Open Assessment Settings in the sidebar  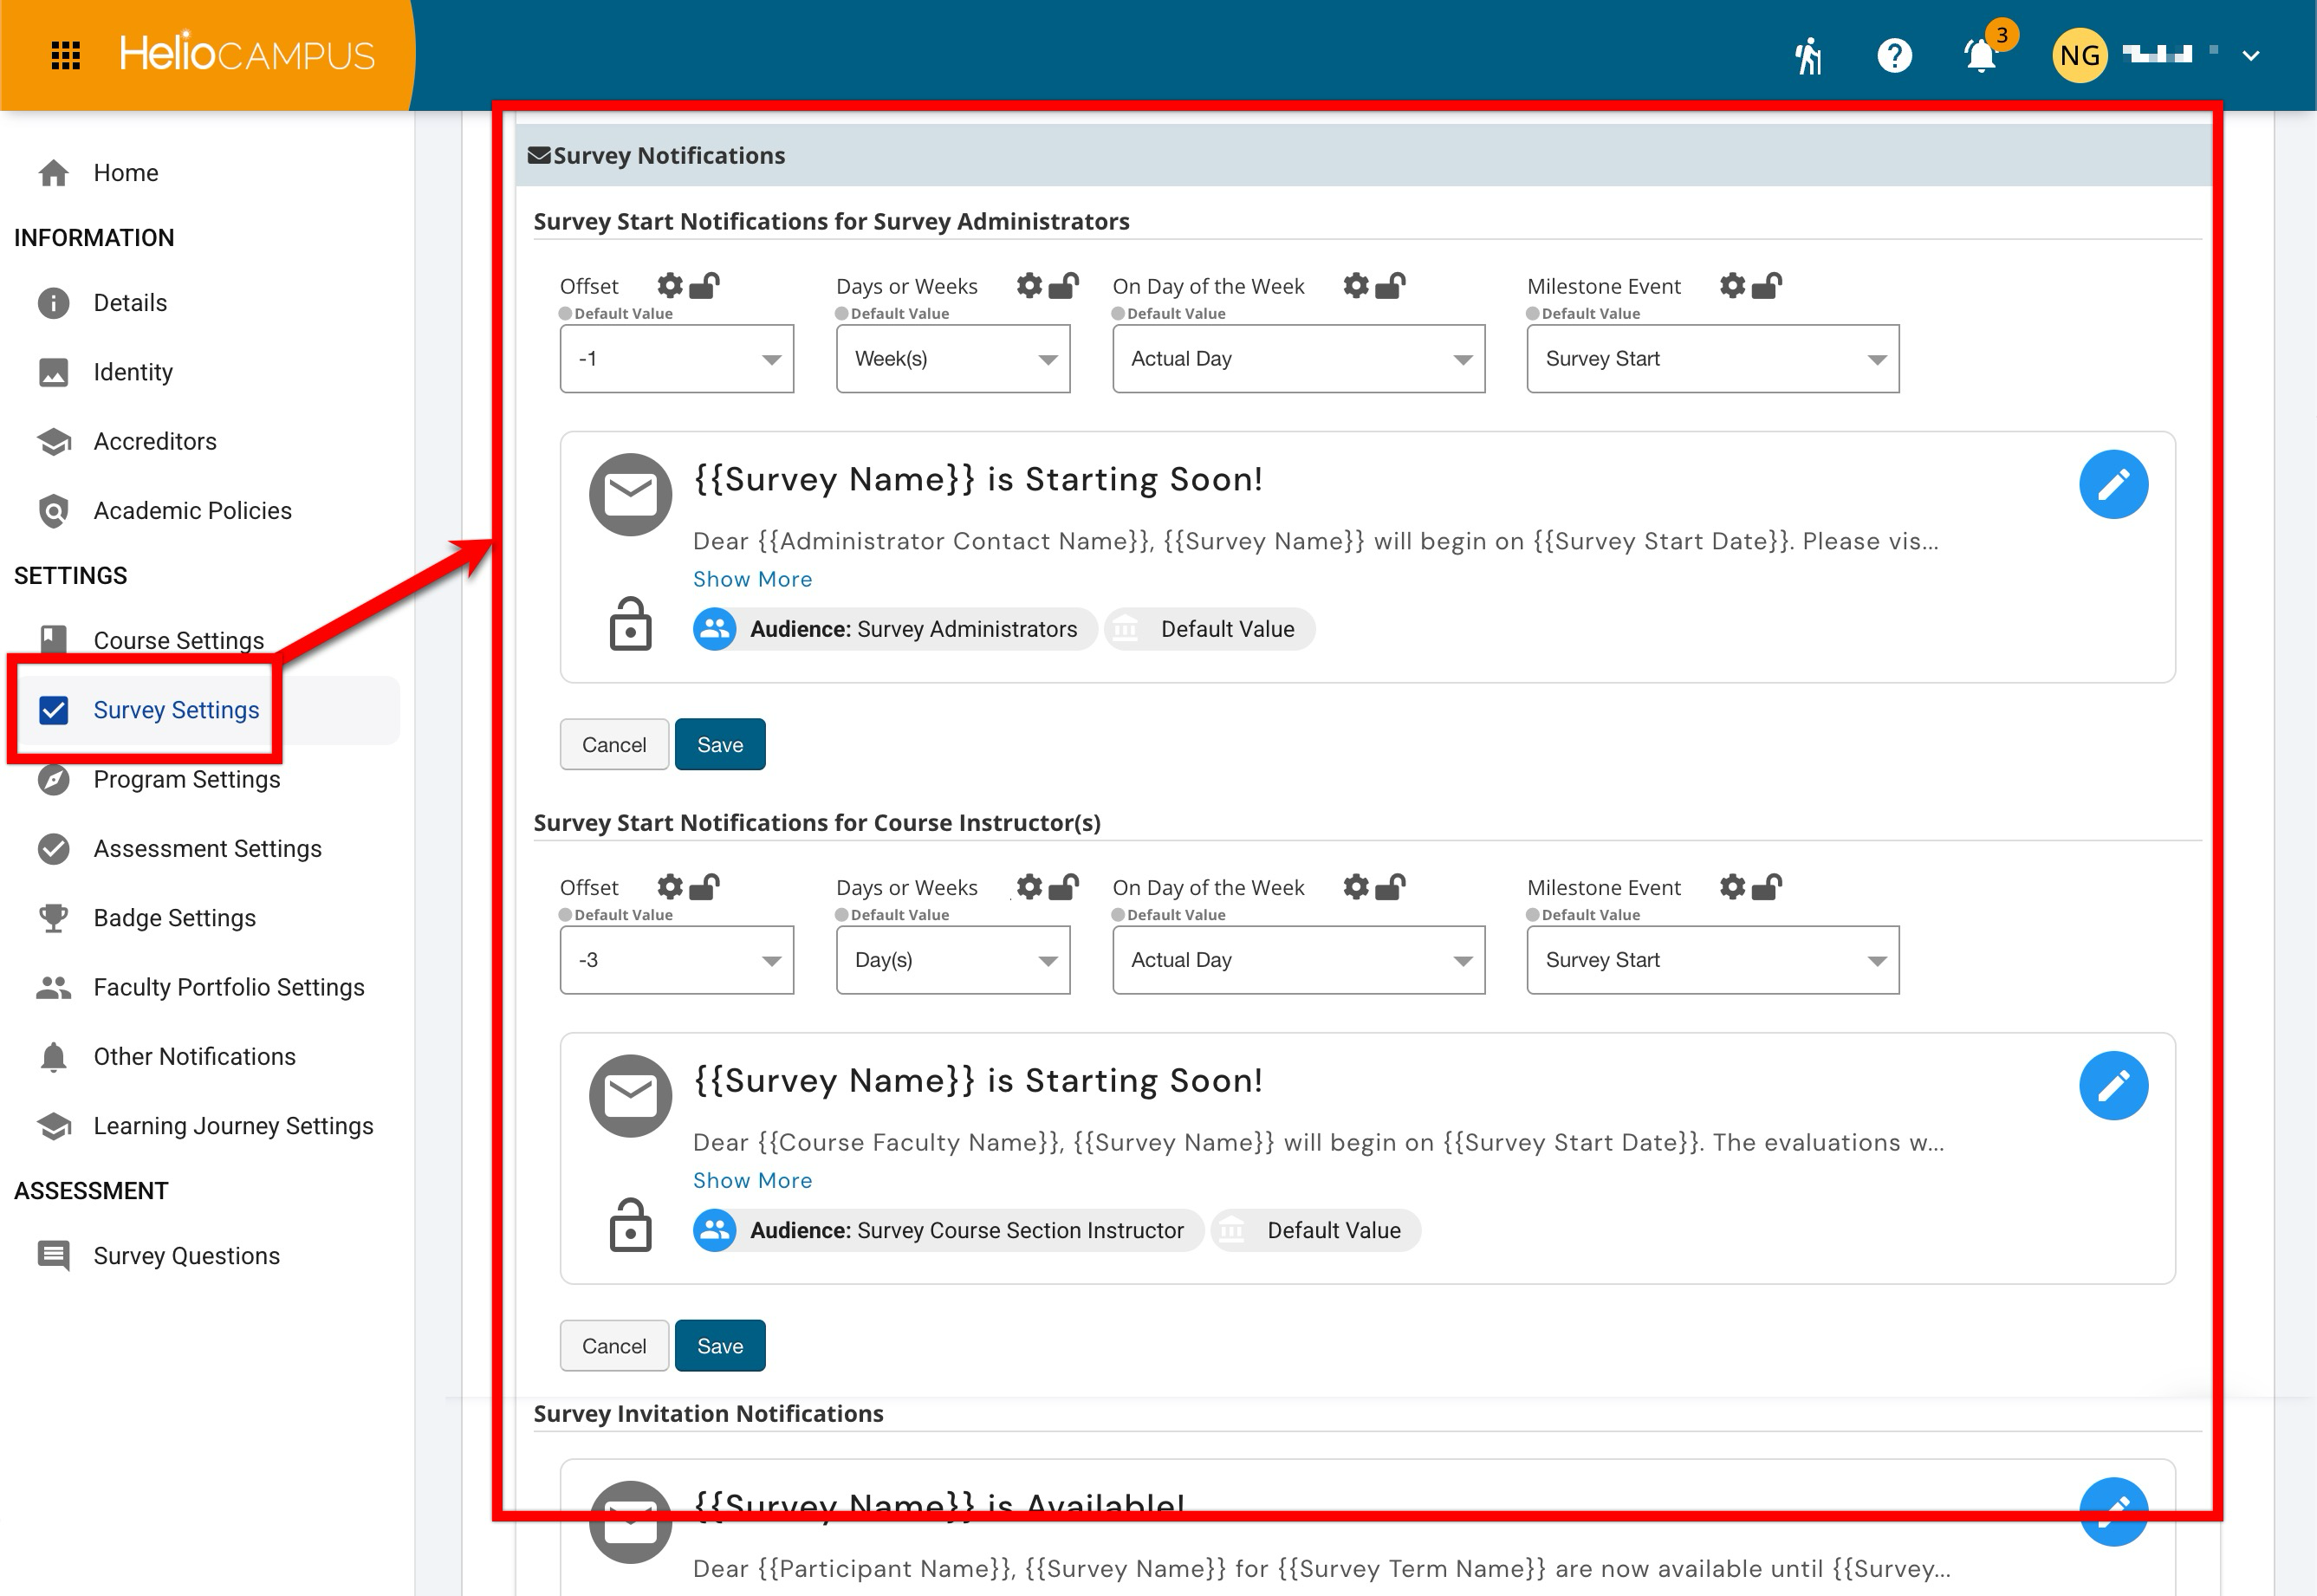[207, 849]
